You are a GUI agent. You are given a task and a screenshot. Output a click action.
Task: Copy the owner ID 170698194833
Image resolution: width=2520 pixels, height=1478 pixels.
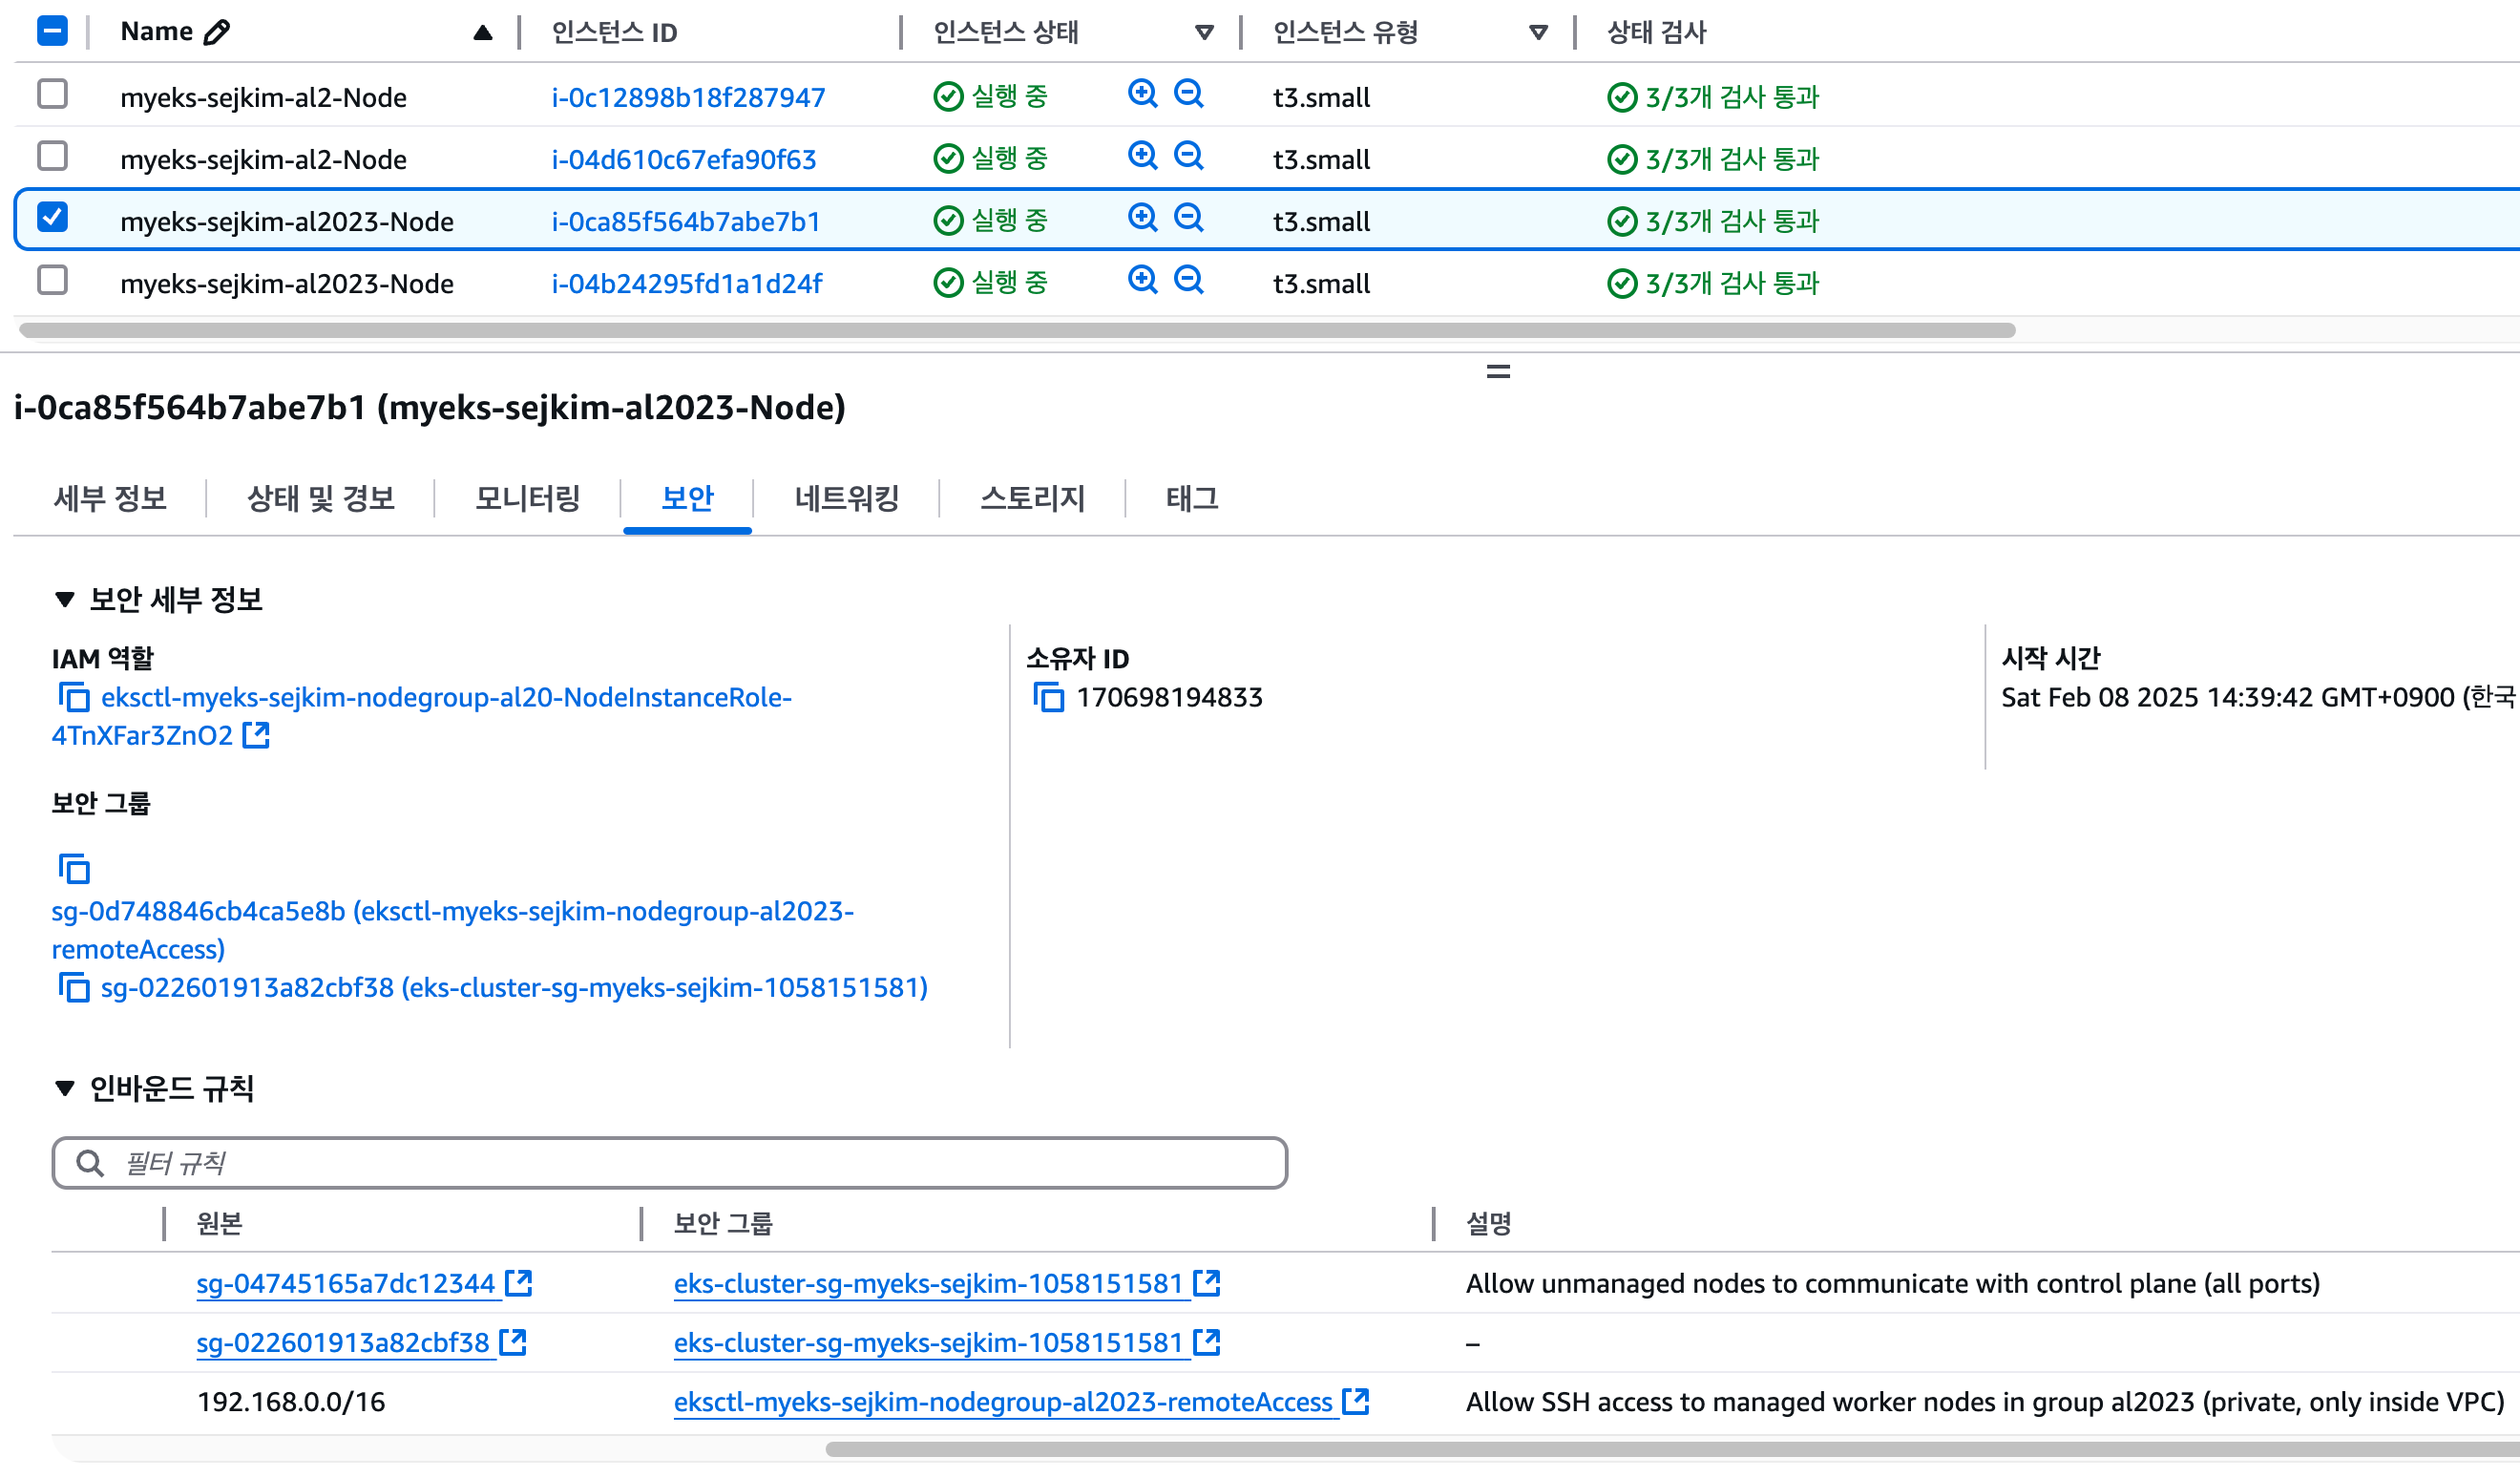tap(1049, 697)
